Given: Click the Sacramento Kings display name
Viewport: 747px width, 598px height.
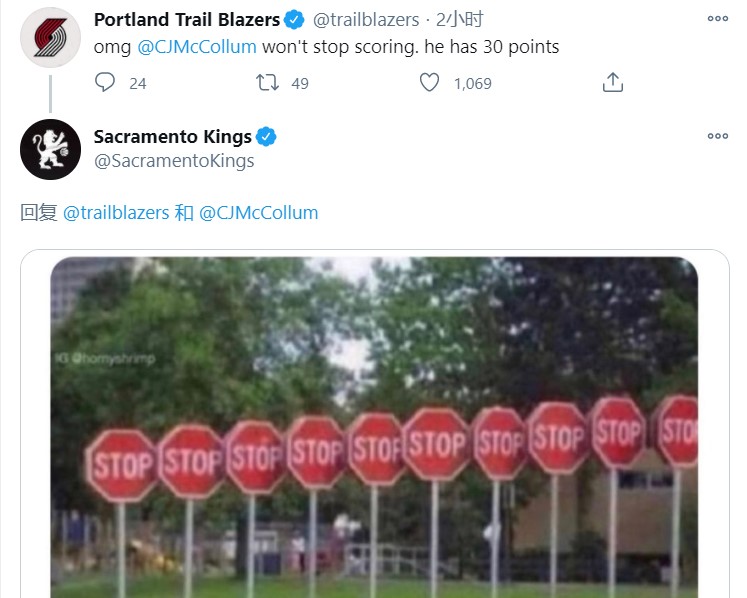Looking at the screenshot, I should pyautogui.click(x=172, y=137).
